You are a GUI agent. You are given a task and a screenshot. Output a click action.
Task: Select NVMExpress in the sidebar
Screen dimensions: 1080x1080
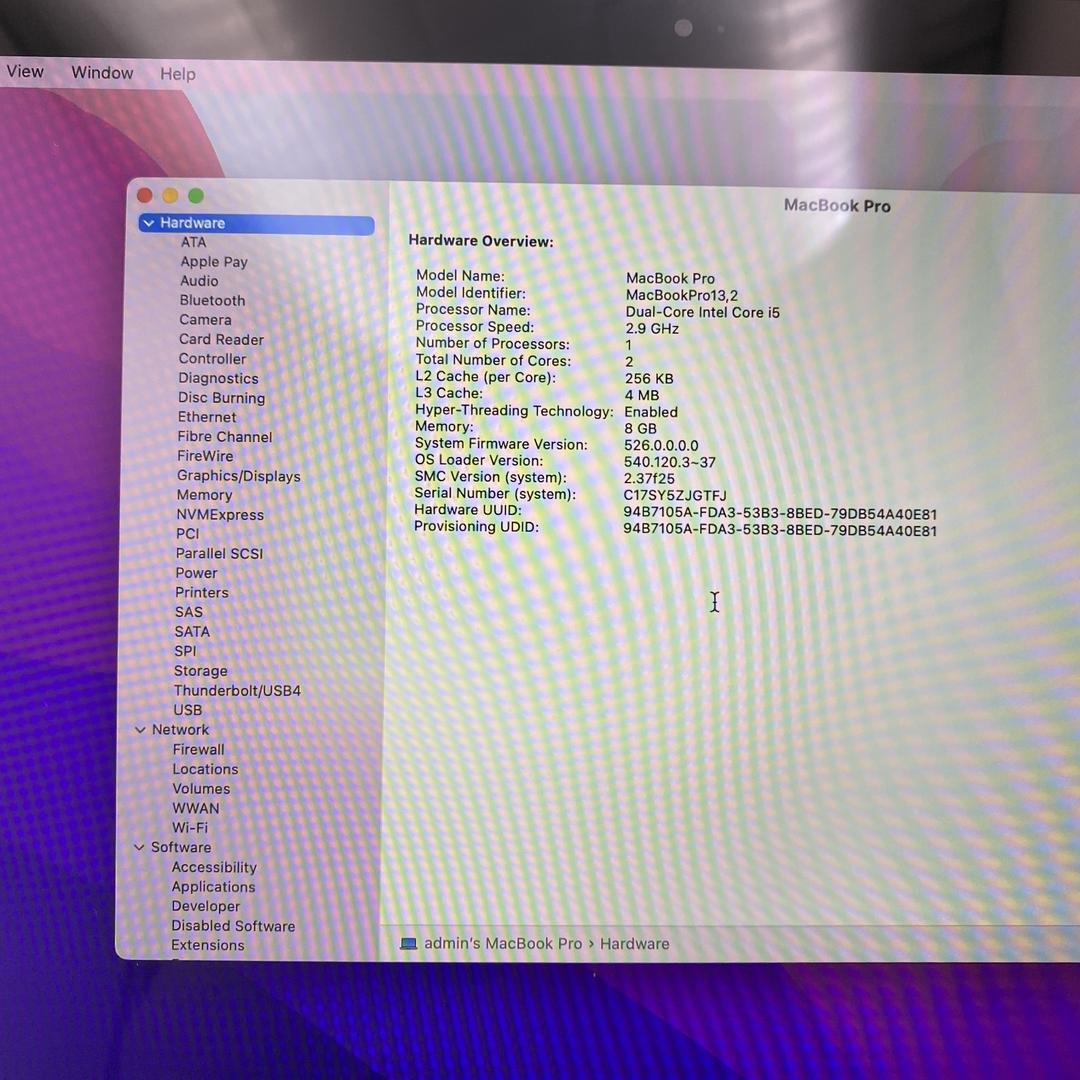pos(220,515)
